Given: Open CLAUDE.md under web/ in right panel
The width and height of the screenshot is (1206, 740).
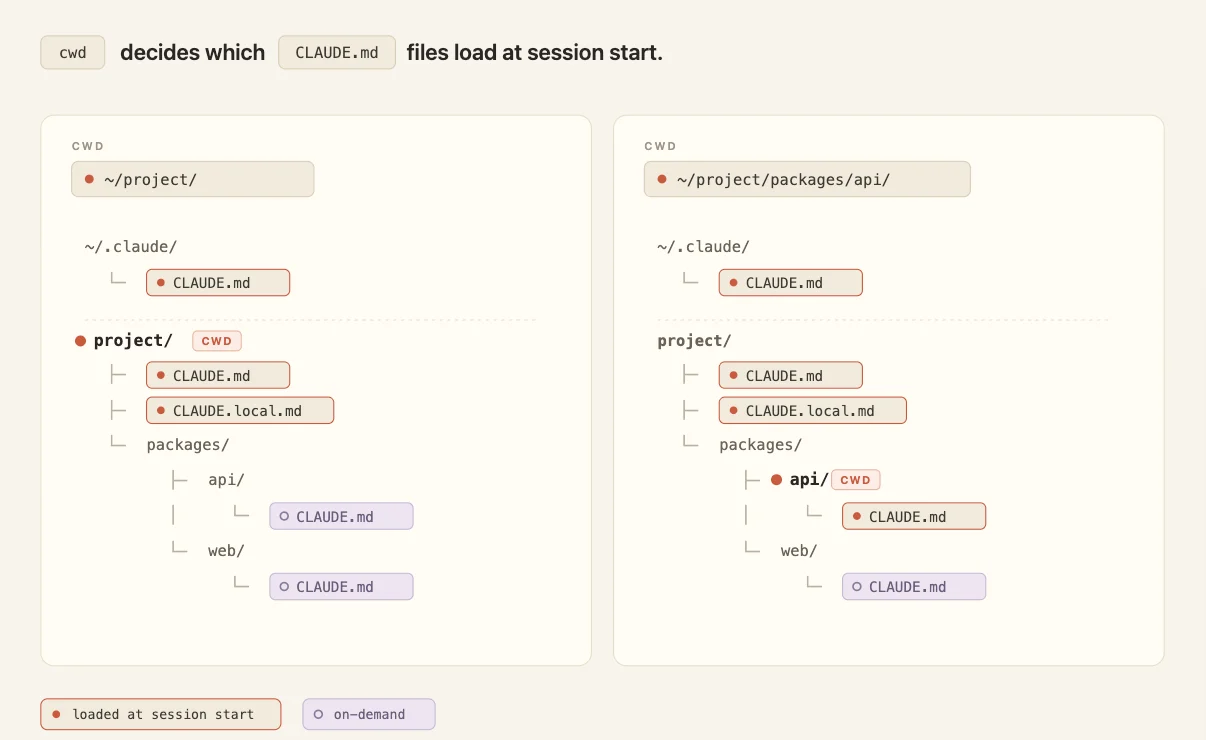Looking at the screenshot, I should (914, 586).
